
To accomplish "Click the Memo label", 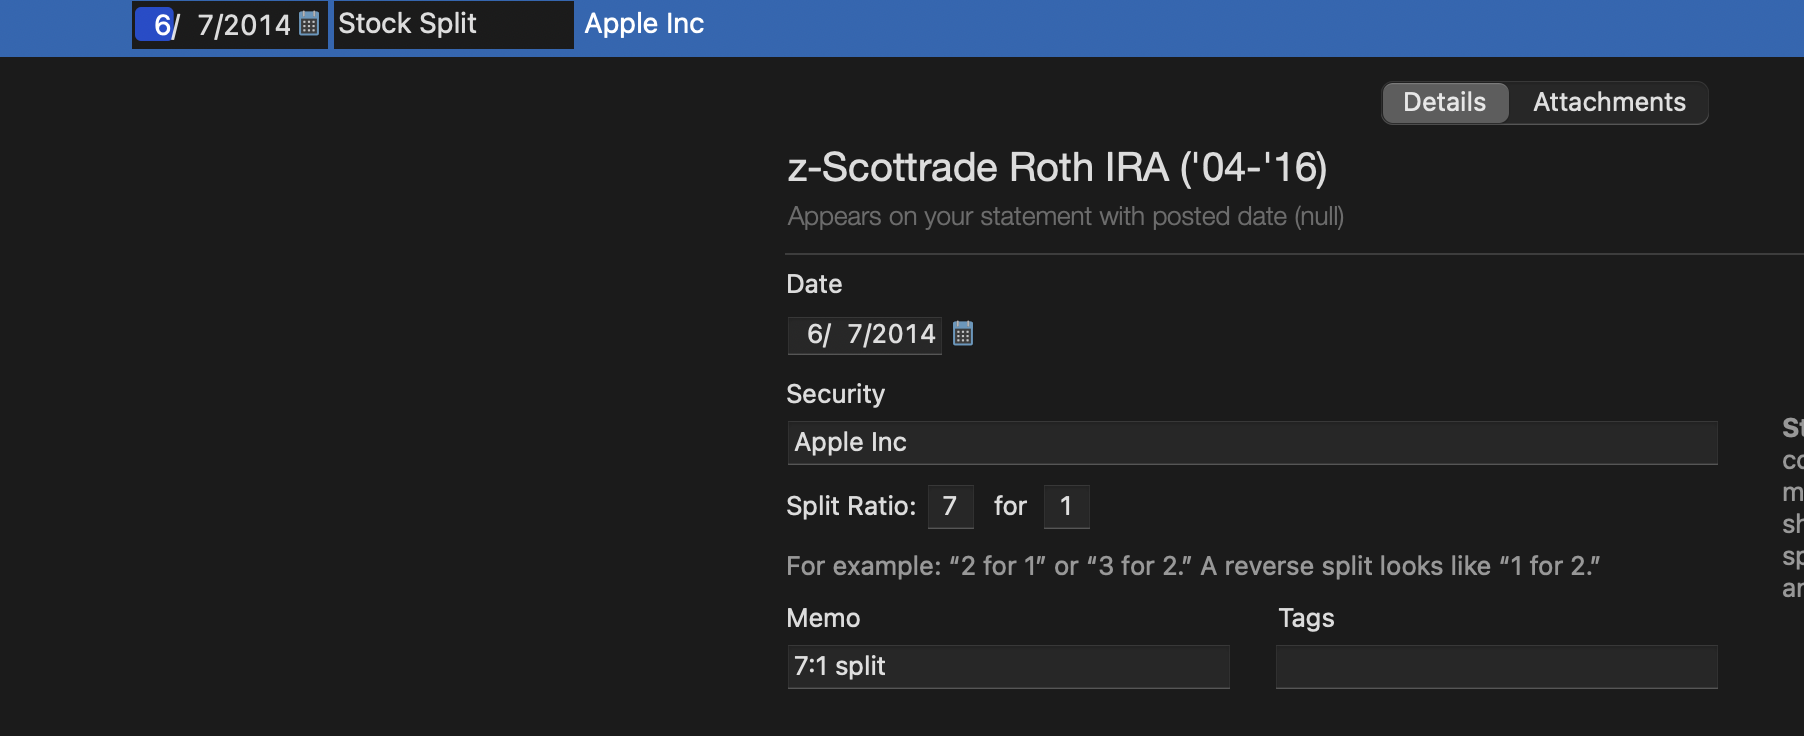I will 823,618.
